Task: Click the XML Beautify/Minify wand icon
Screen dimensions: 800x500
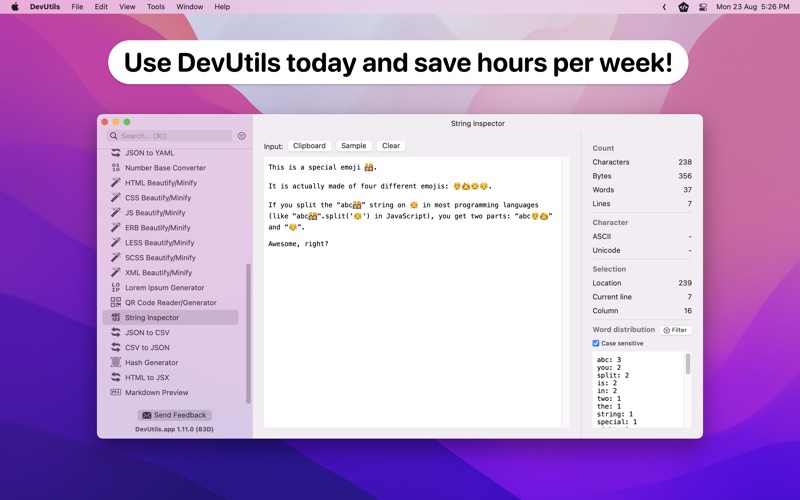Action: coord(116,272)
